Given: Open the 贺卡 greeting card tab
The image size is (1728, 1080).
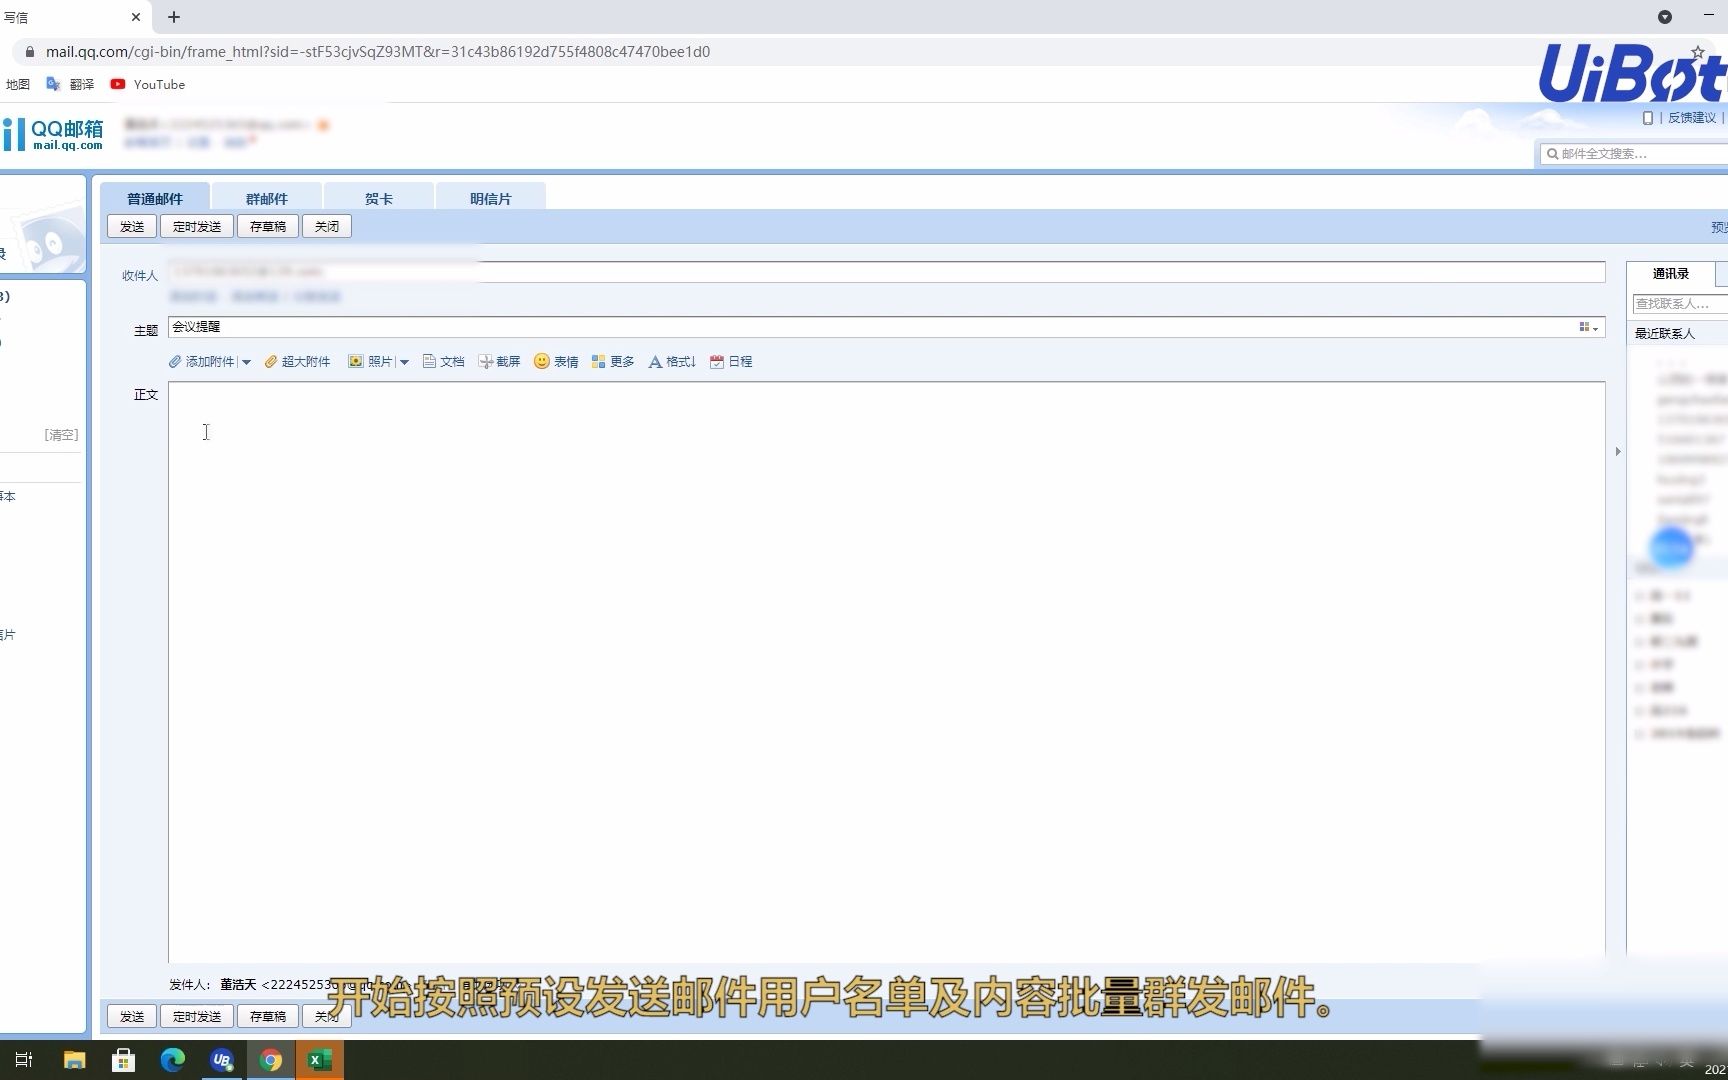Looking at the screenshot, I should (x=379, y=198).
